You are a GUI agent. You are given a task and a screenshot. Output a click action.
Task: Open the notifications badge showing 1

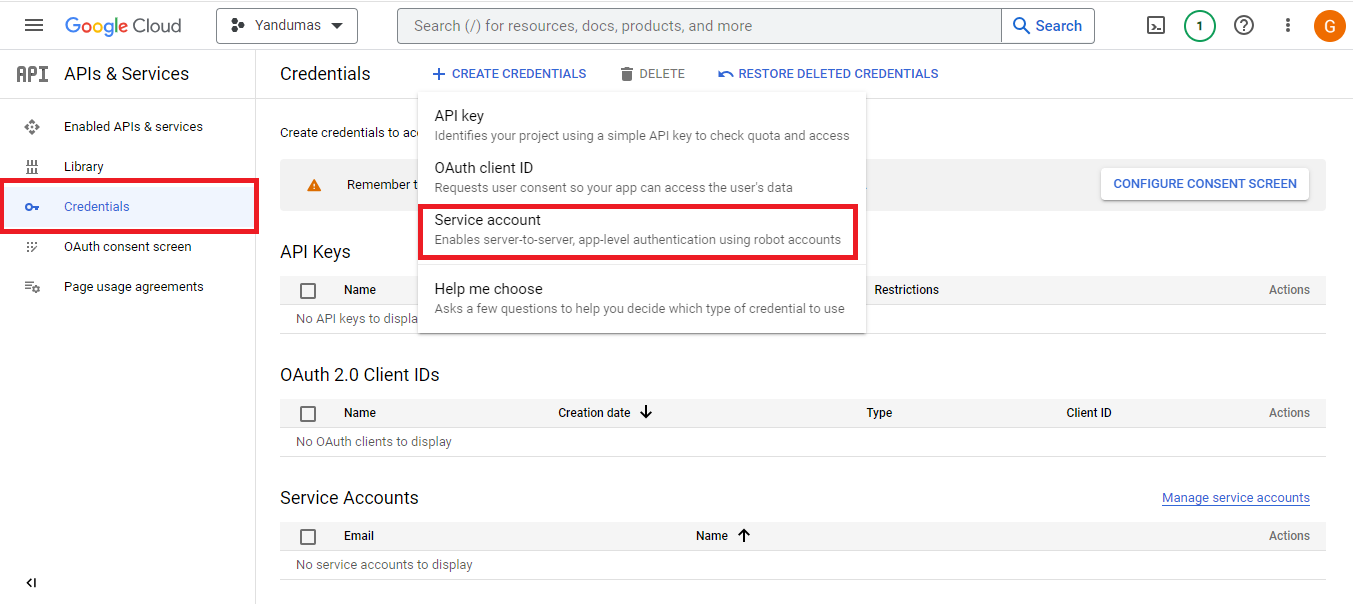pos(1200,26)
